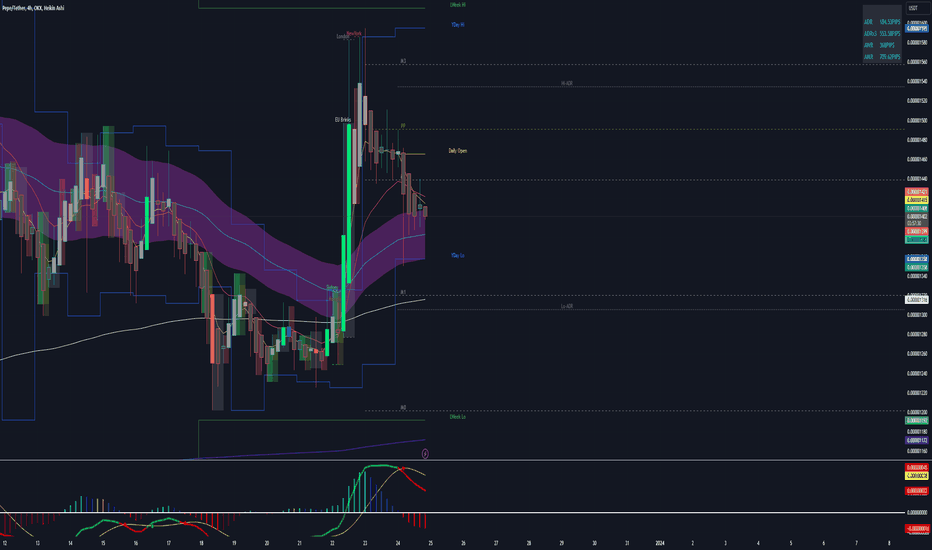Click the ADR row in stats table

[x=881, y=22]
